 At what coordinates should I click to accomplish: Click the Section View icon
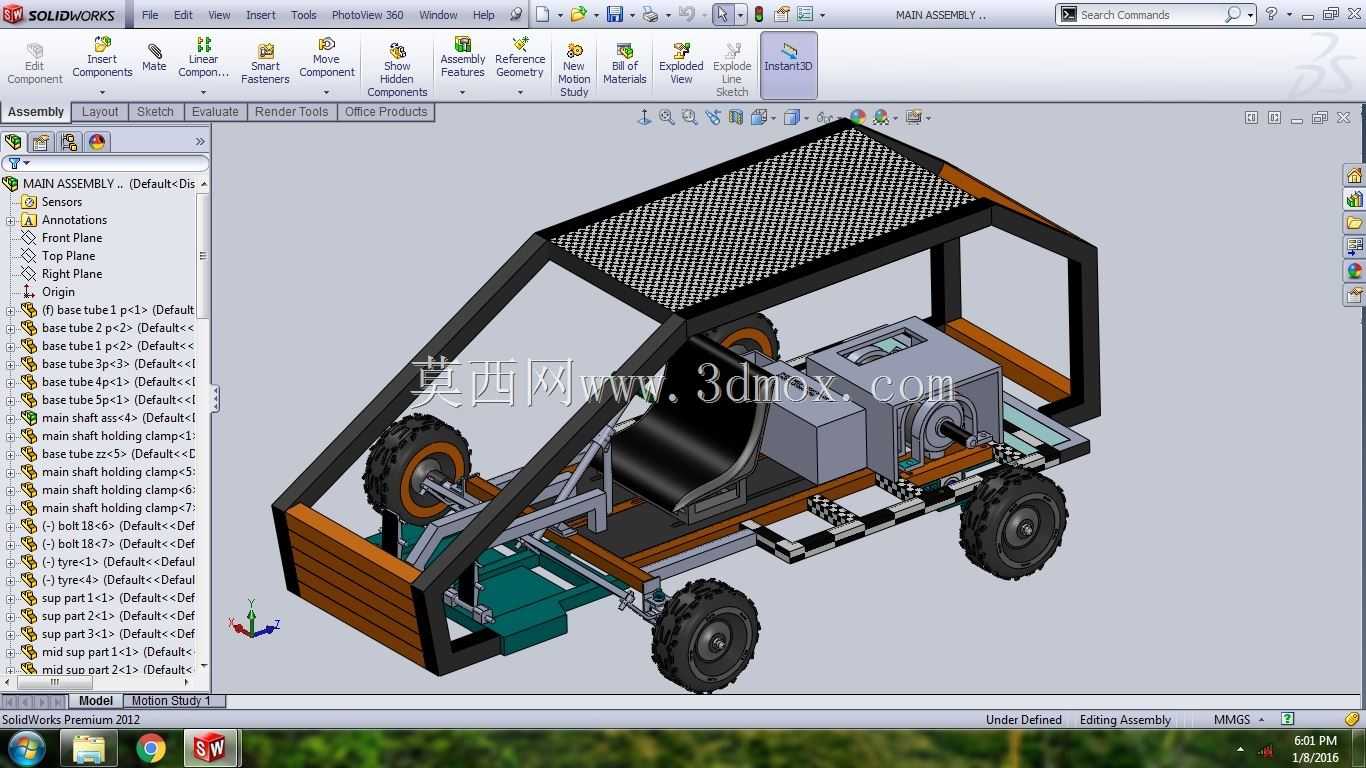click(x=736, y=118)
